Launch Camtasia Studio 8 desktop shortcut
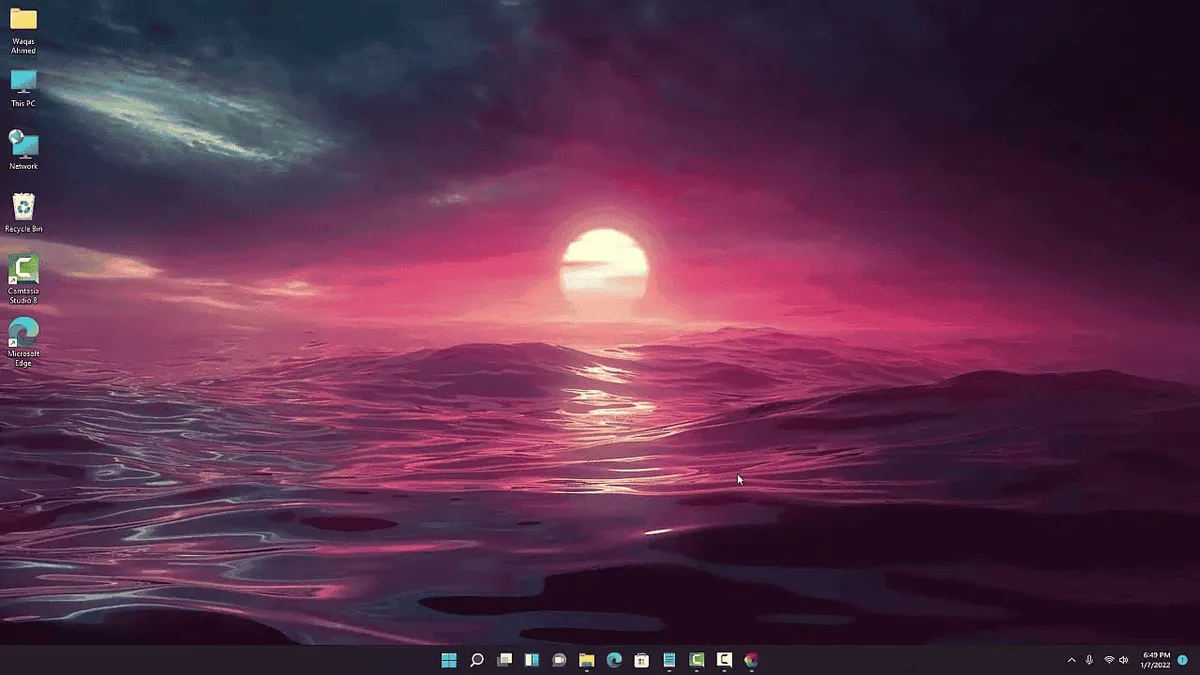The width and height of the screenshot is (1200, 675). tap(22, 272)
